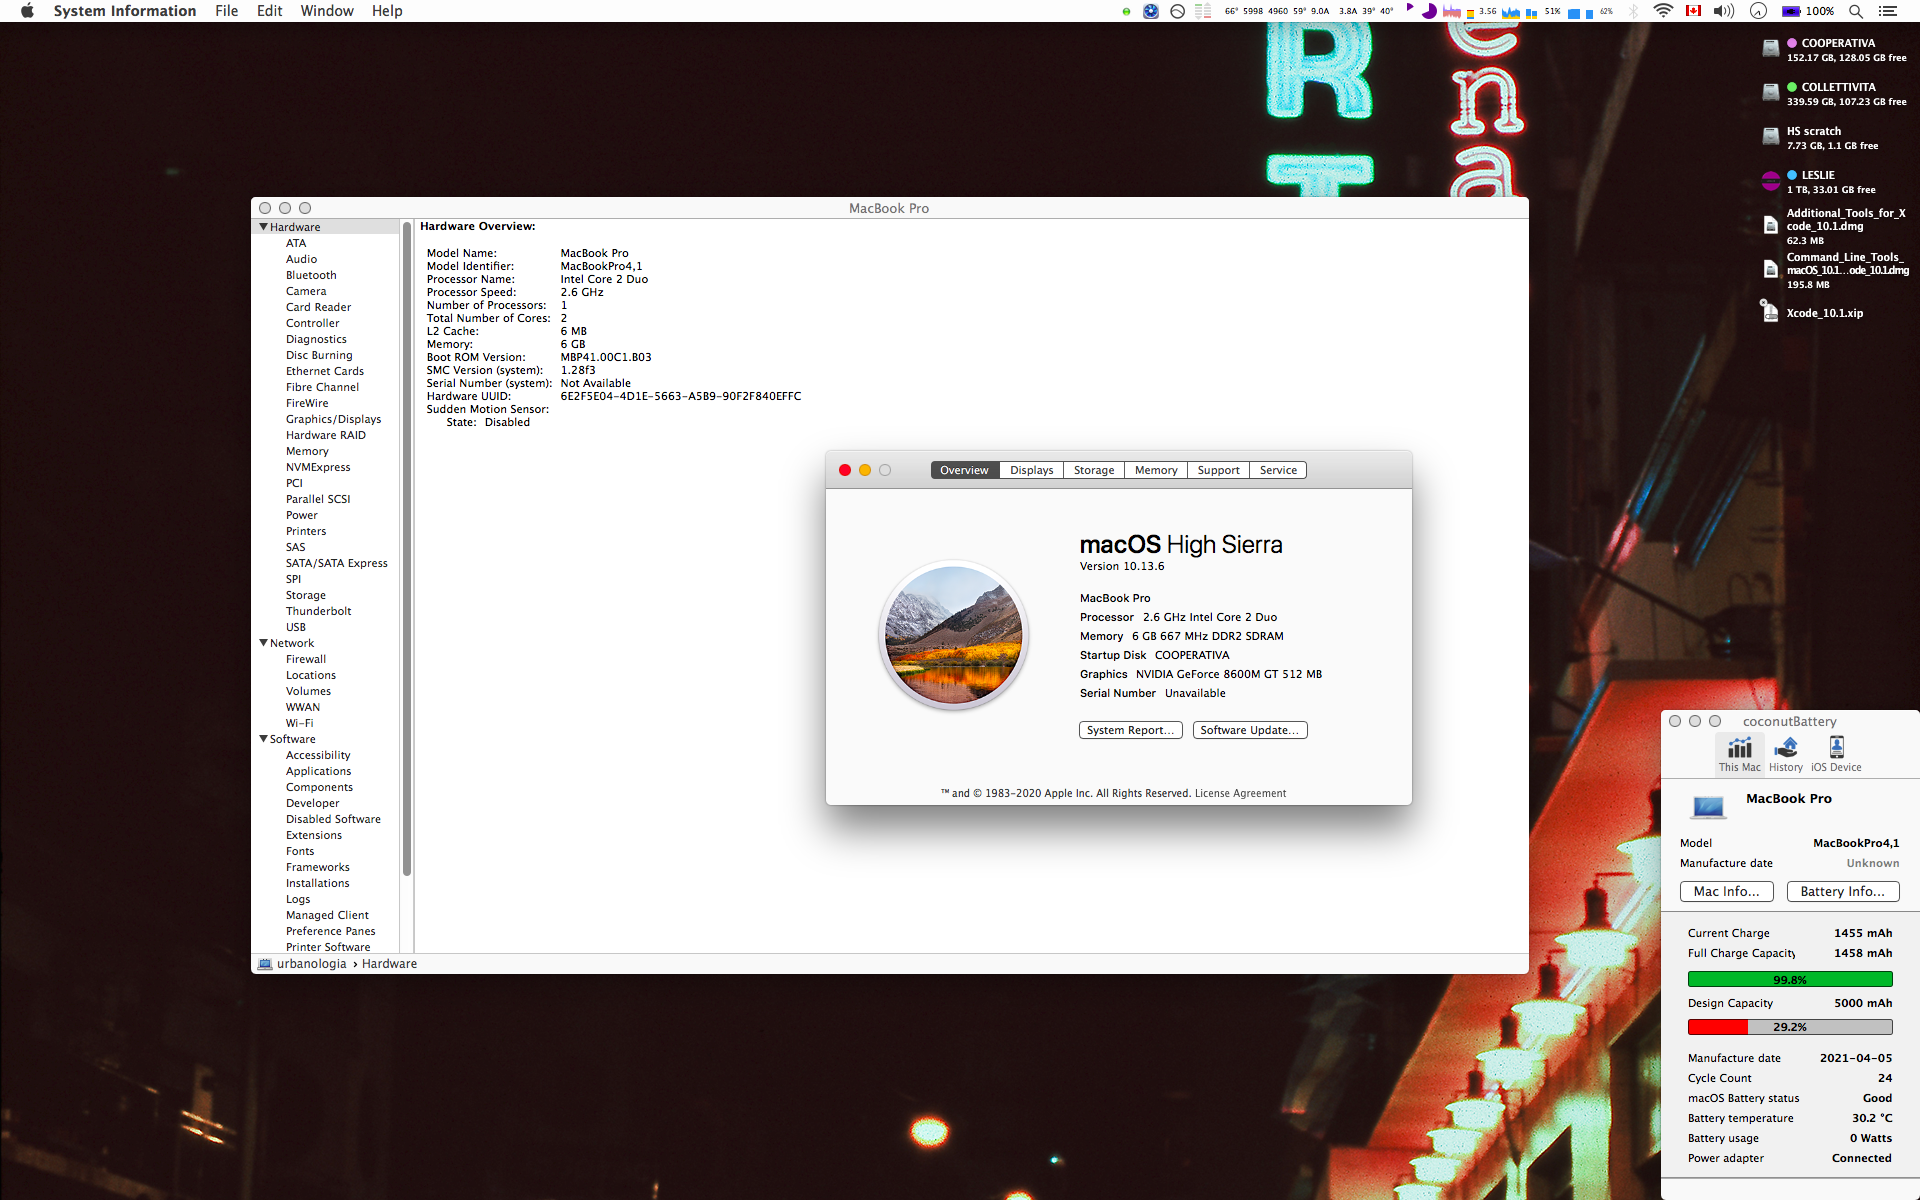This screenshot has width=1920, height=1200.
Task: Click the 99.8% charge progress bar
Action: tap(1790, 979)
